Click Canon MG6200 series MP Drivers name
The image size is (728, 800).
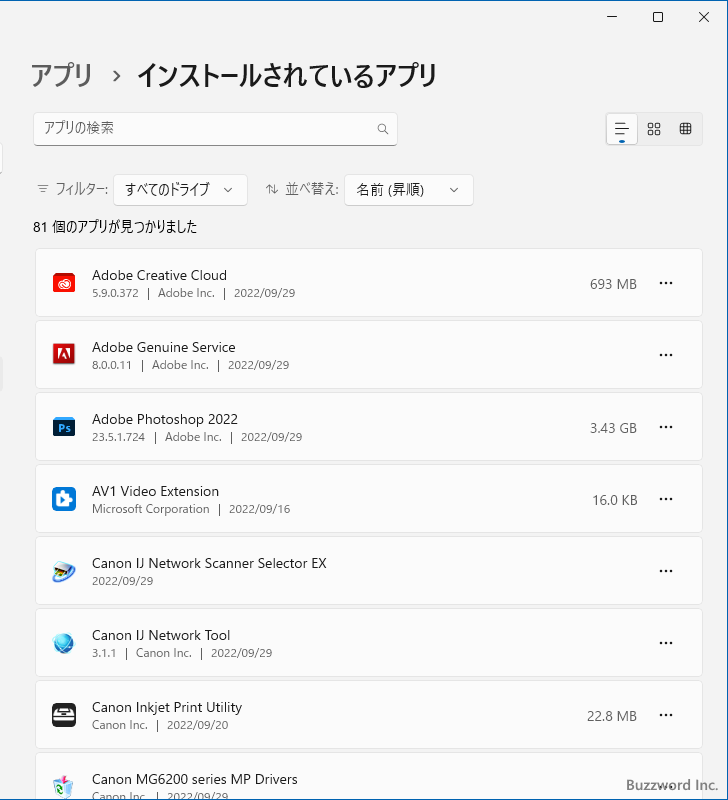[x=194, y=779]
